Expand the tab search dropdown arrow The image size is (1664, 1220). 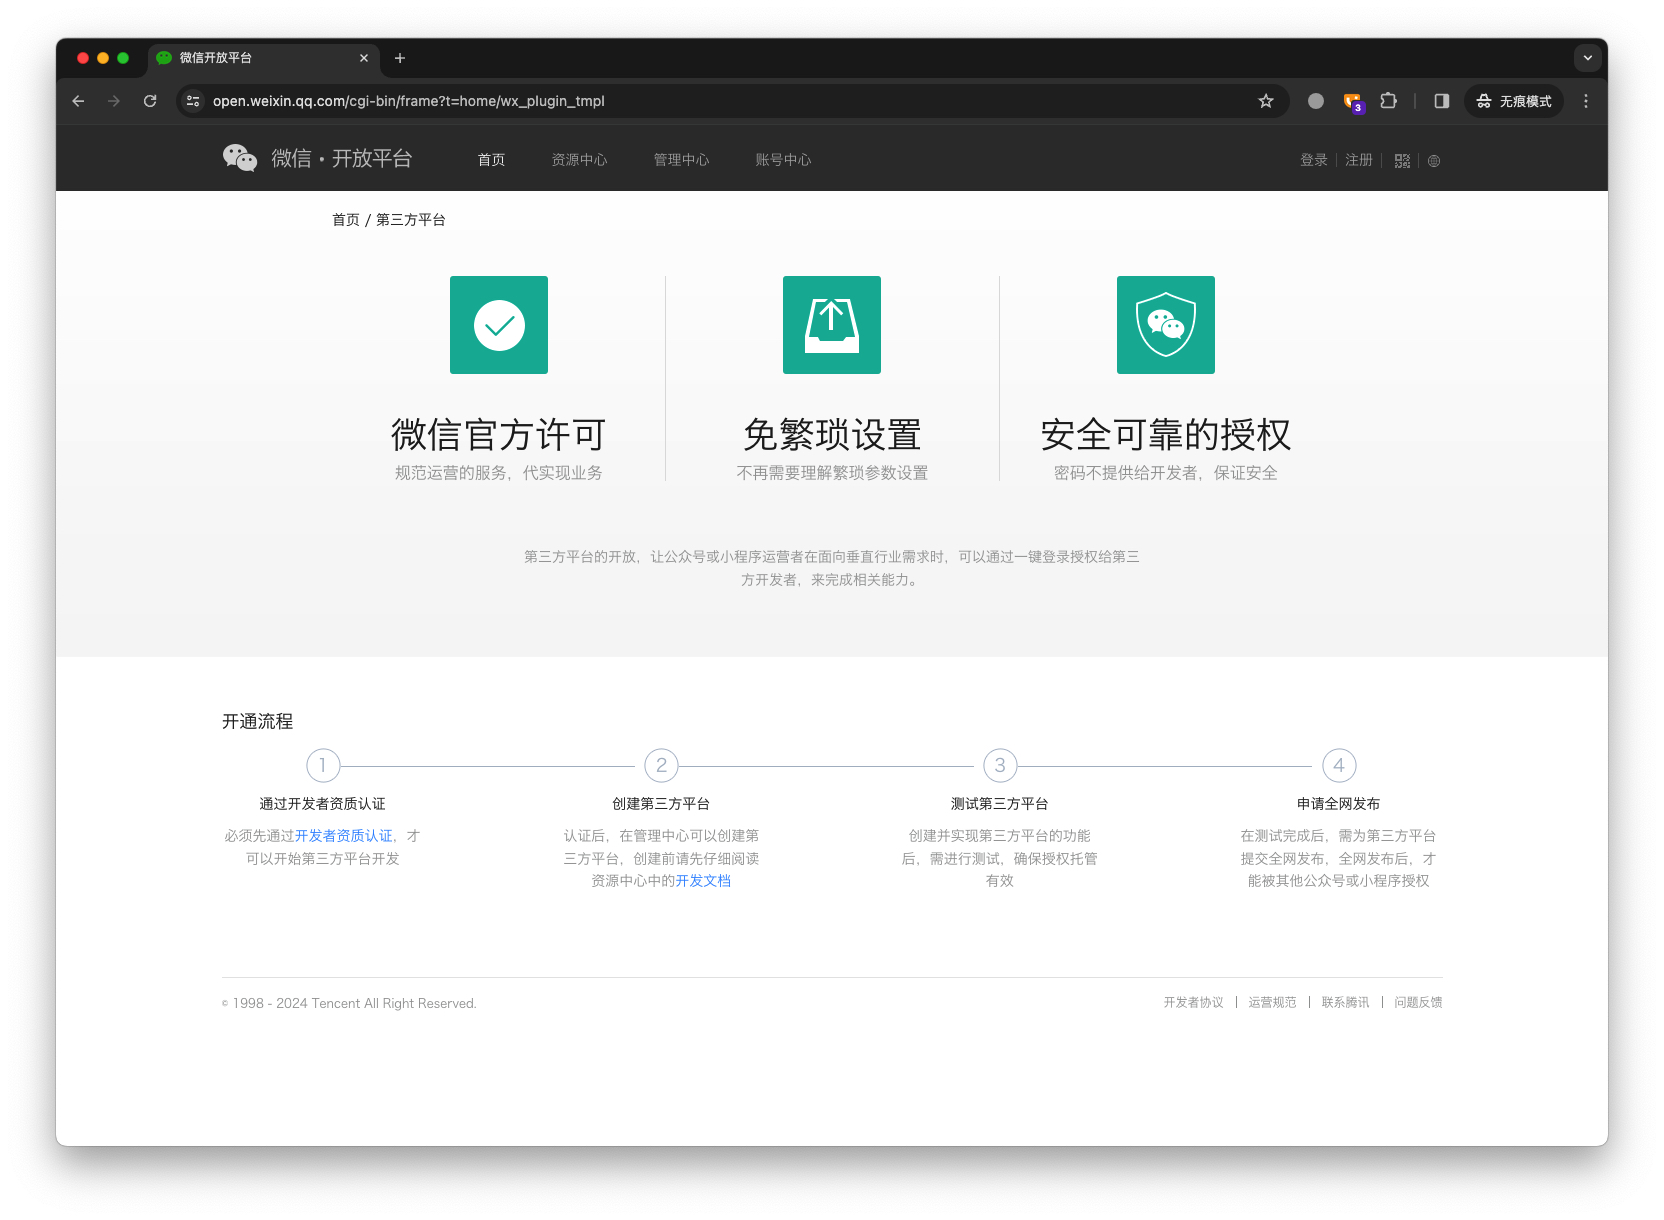tap(1587, 58)
